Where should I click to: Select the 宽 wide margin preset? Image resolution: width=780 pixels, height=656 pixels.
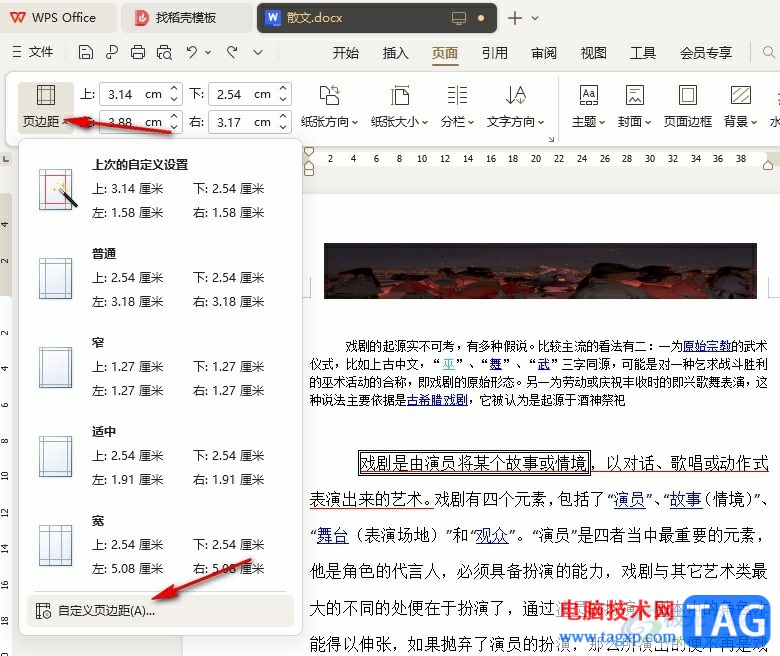point(160,545)
